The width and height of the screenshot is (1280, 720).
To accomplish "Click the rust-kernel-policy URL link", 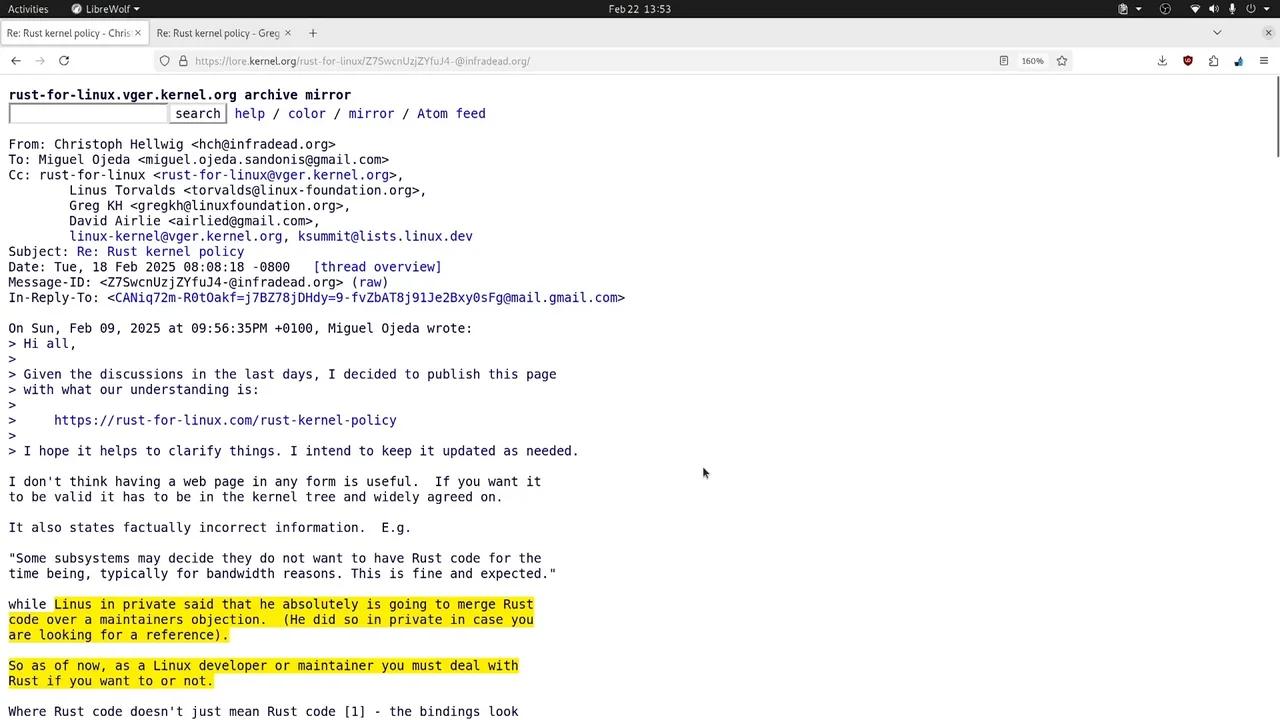I will [225, 420].
